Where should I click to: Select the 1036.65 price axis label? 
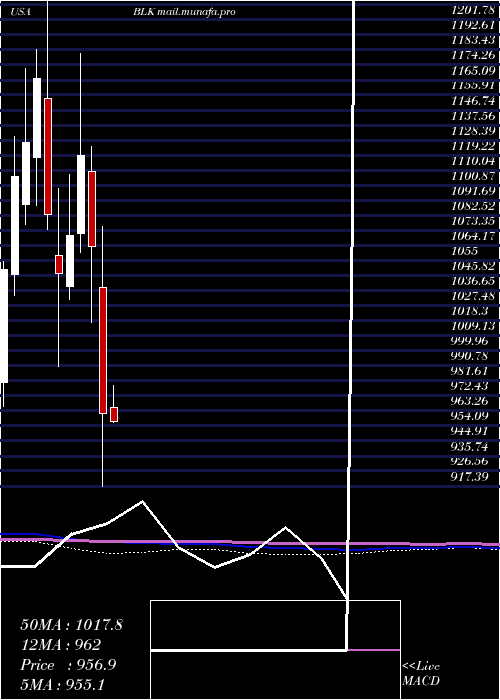click(x=474, y=281)
